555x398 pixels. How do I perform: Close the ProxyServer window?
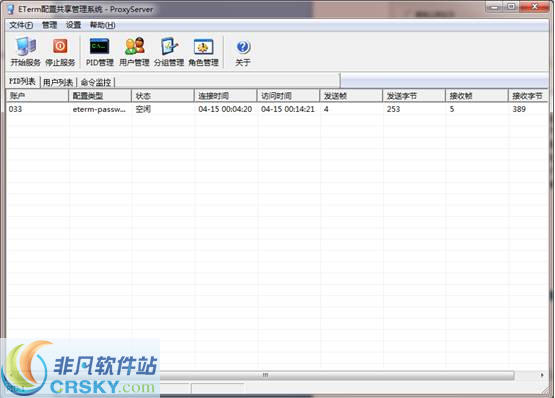(x=534, y=6)
